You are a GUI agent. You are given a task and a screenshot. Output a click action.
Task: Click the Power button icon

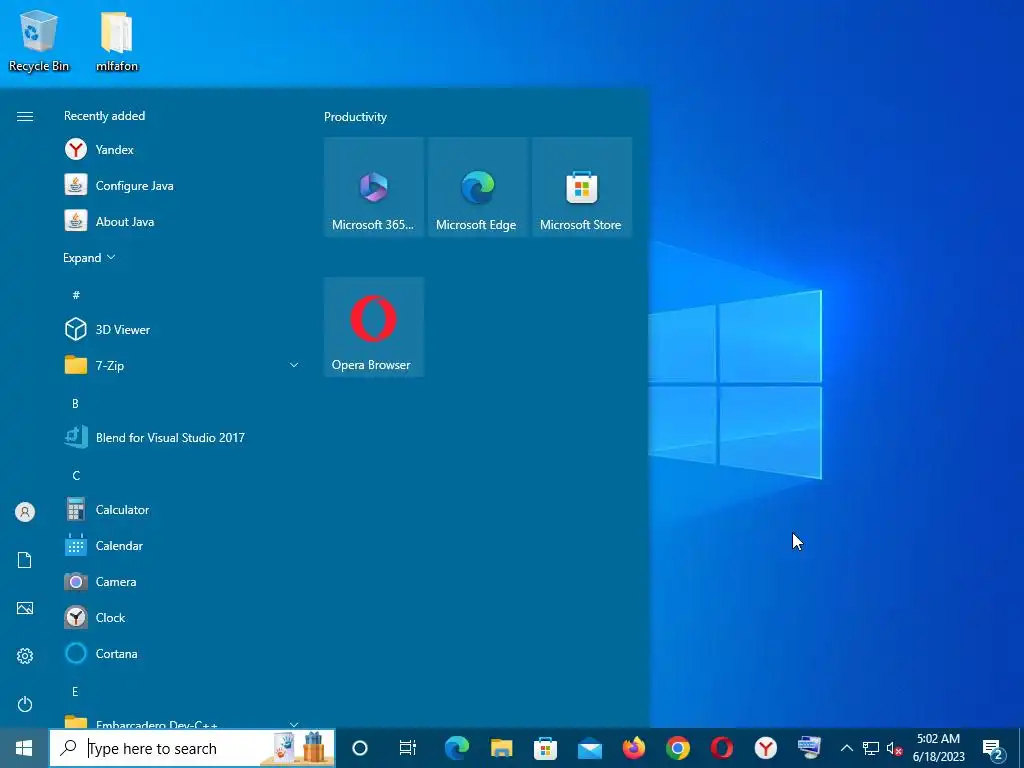(25, 704)
